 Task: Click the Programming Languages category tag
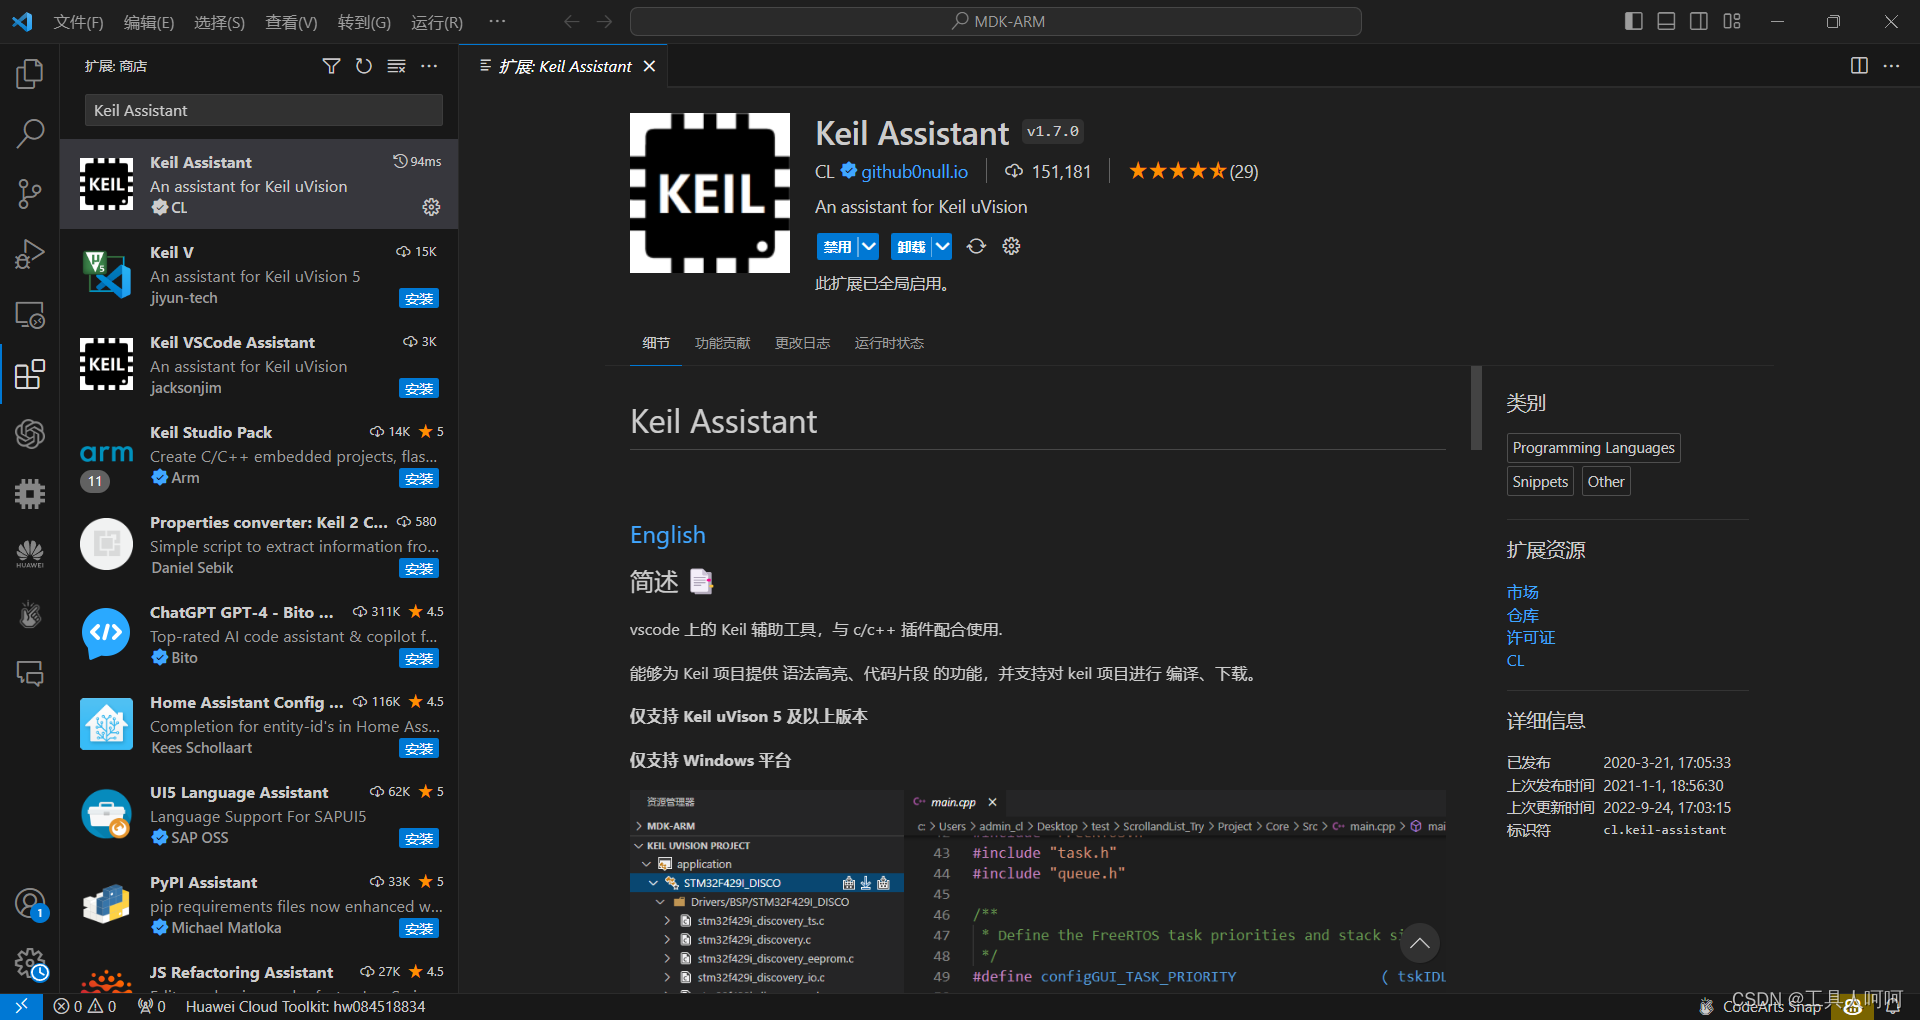point(1593,448)
